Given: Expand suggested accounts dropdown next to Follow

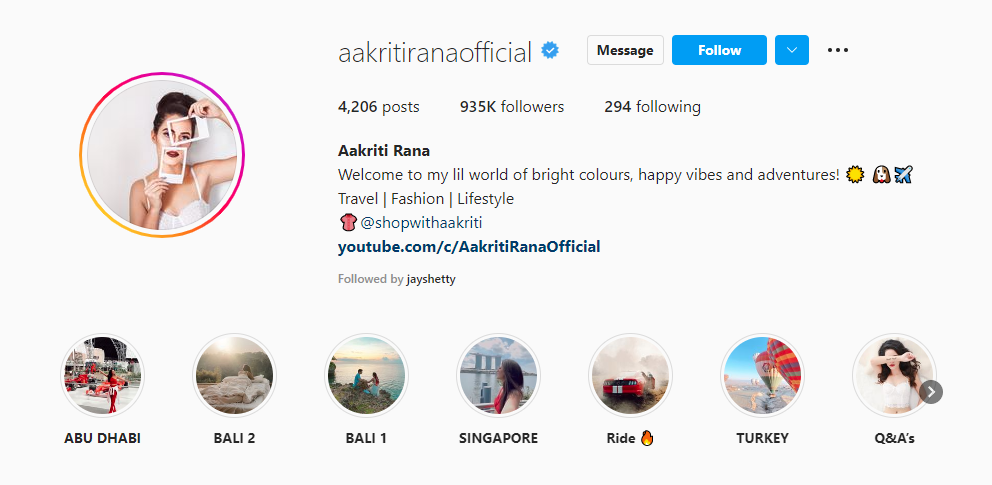Looking at the screenshot, I should pos(791,50).
